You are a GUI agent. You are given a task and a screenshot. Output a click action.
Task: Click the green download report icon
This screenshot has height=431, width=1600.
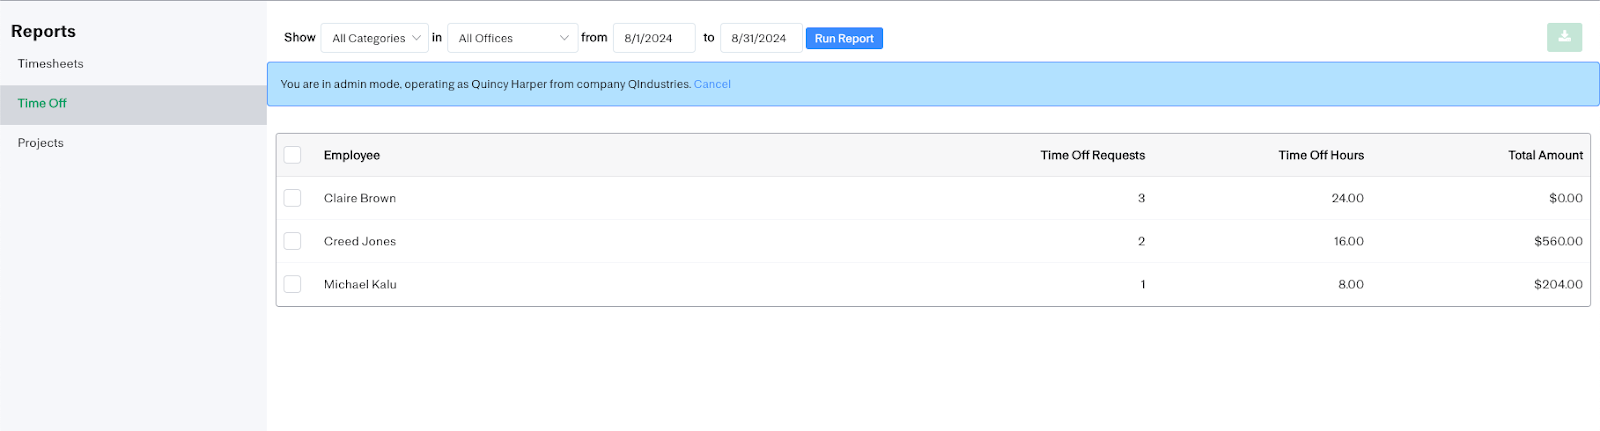[x=1564, y=37]
